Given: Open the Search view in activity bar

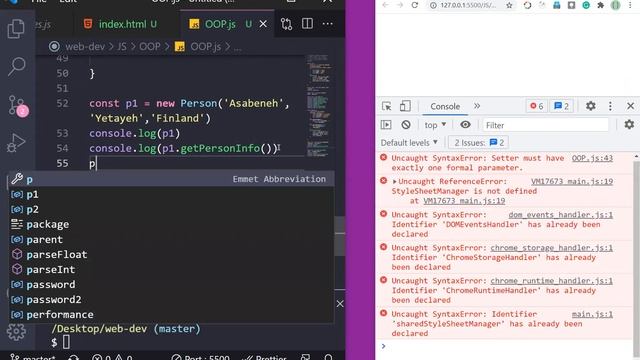Looking at the screenshot, I should click(x=17, y=66).
